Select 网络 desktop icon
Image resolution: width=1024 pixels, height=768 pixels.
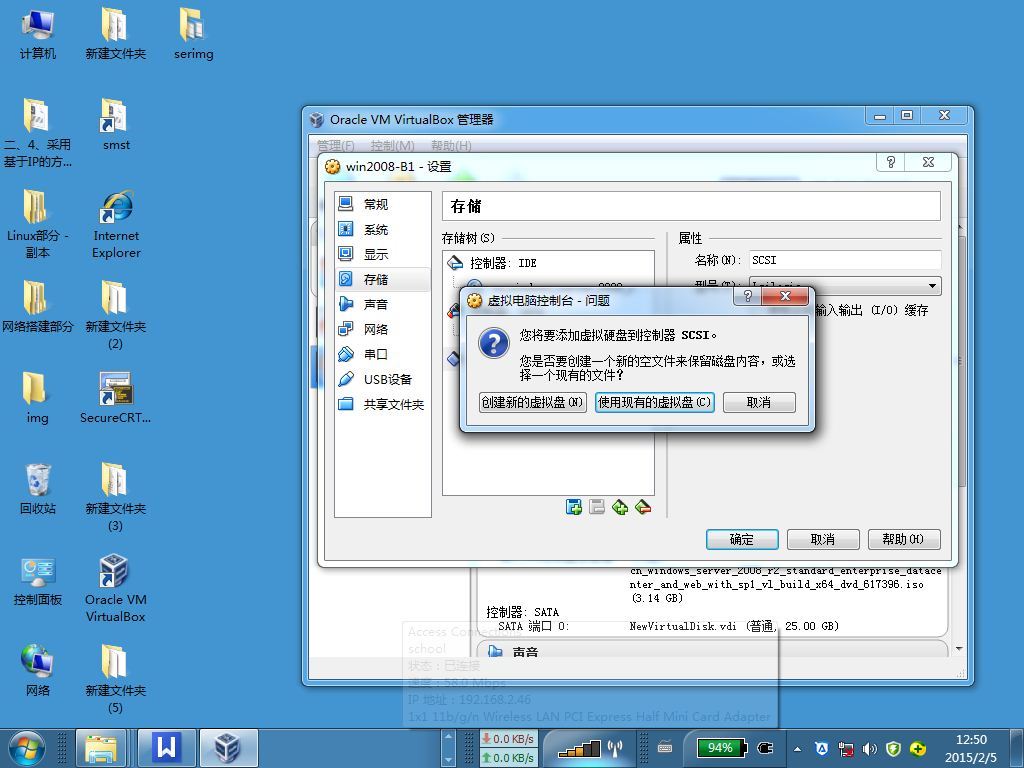pos(37,671)
